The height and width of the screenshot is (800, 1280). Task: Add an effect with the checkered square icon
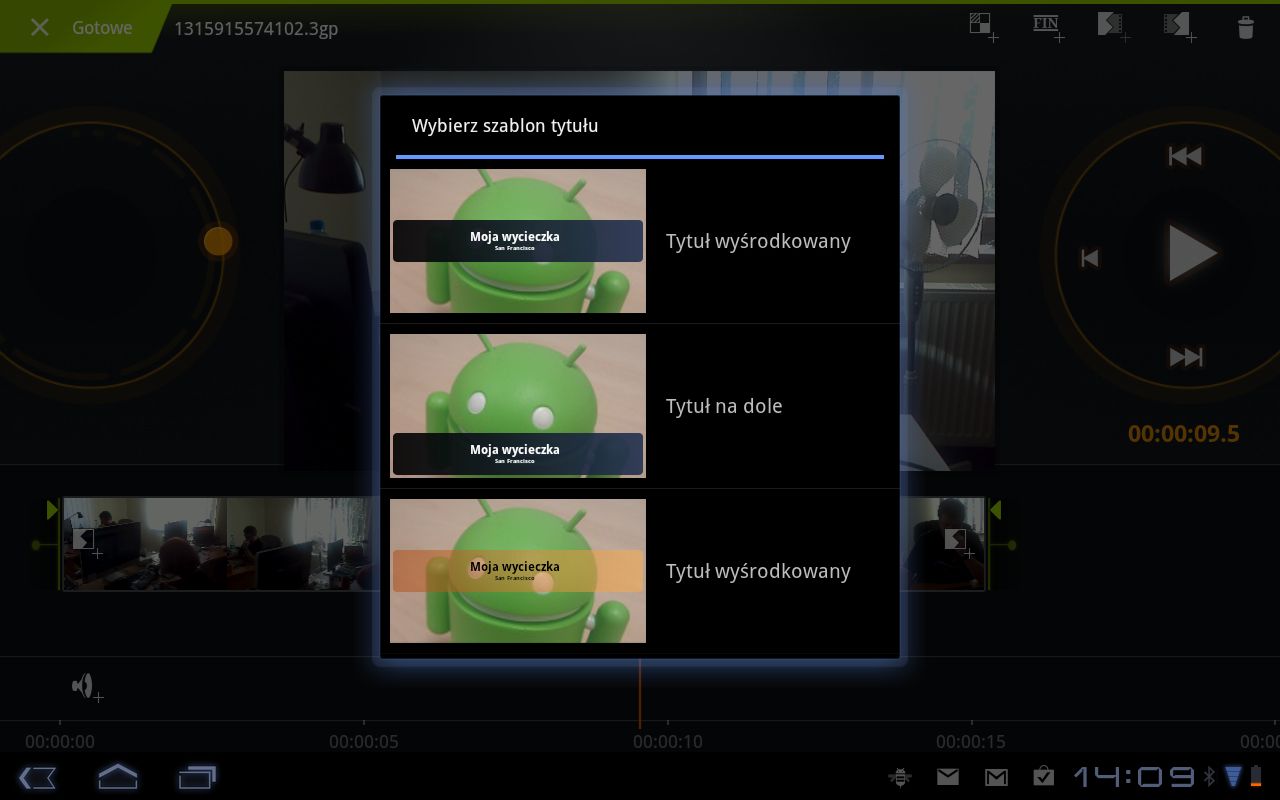983,27
